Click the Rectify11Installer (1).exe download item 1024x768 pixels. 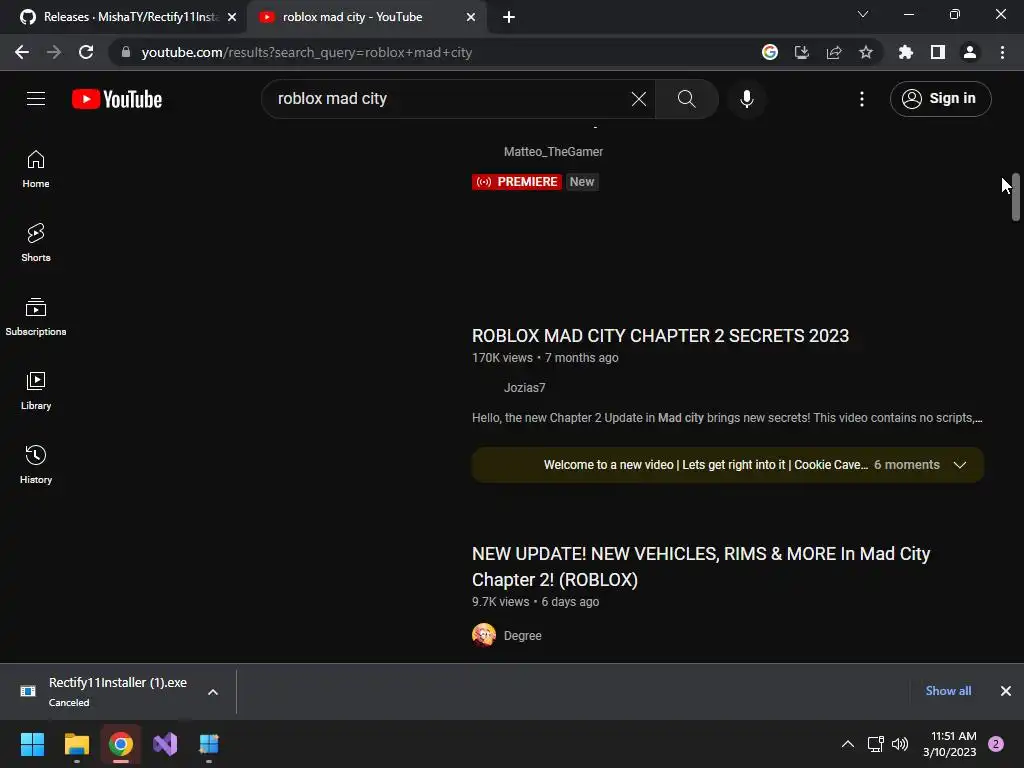click(x=118, y=692)
